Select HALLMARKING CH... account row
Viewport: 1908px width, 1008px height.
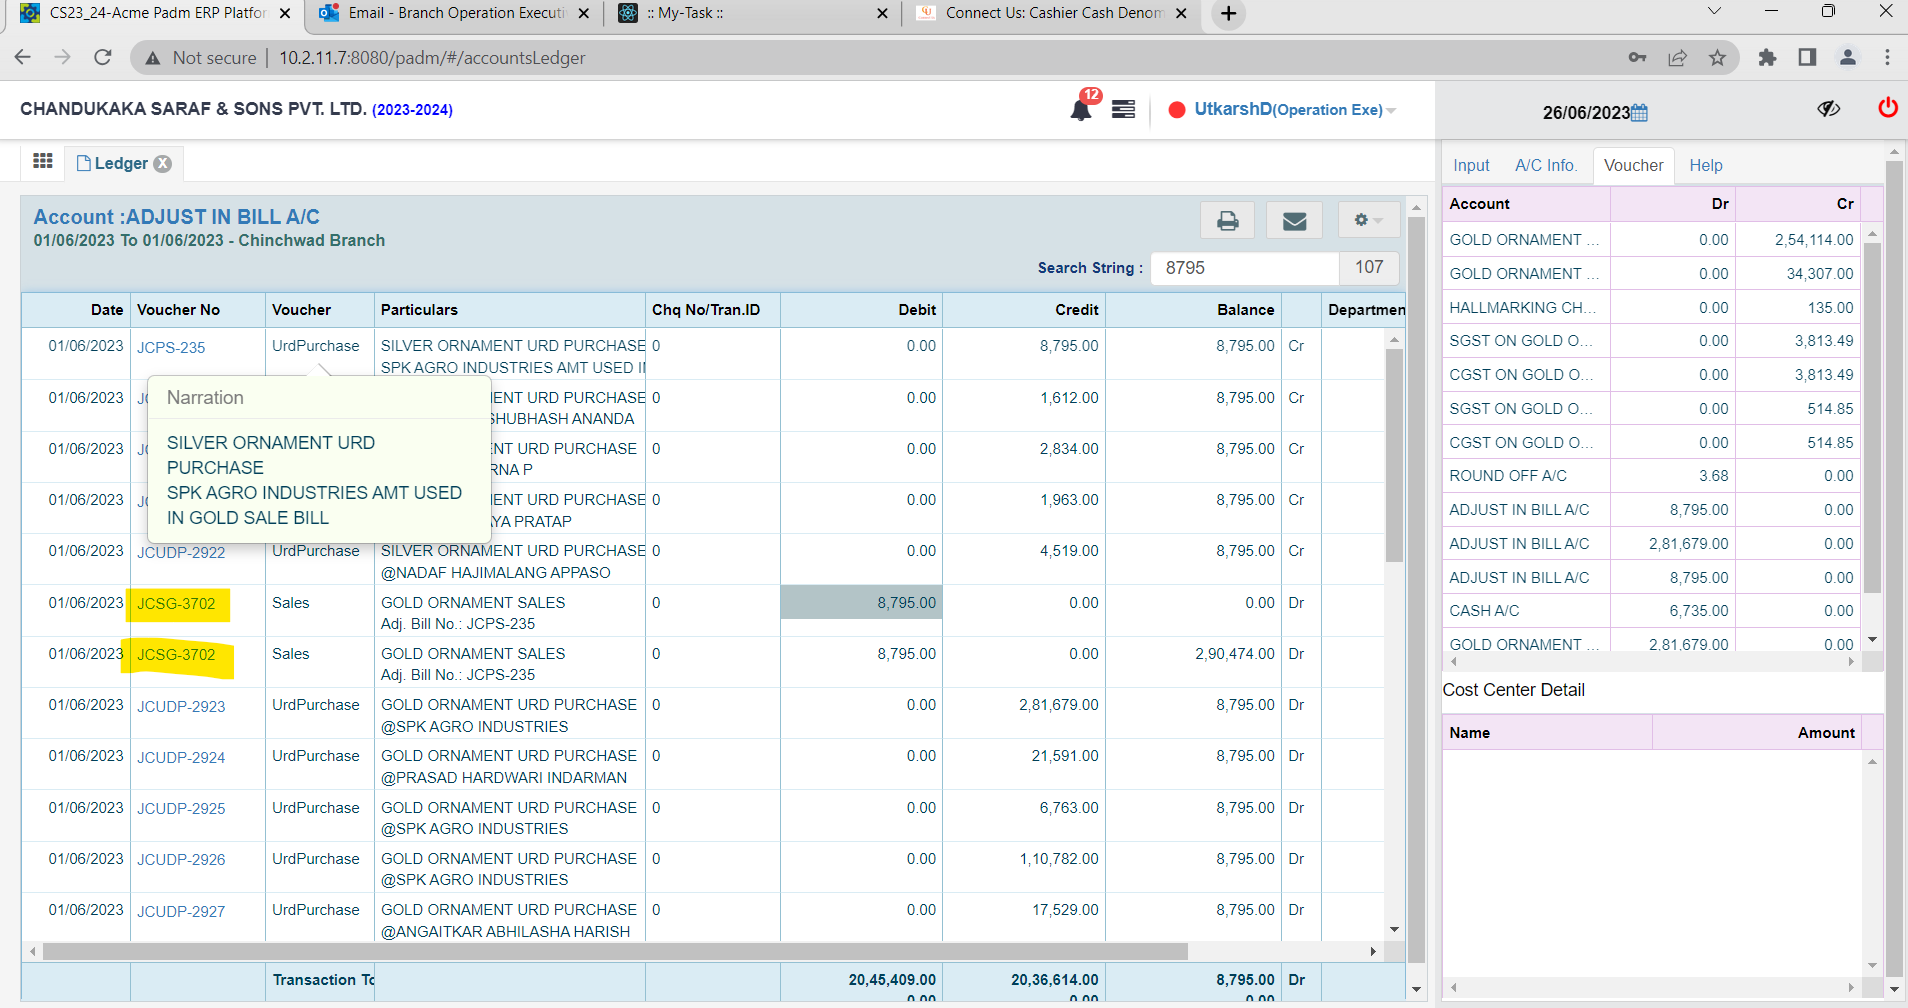pyautogui.click(x=1652, y=308)
